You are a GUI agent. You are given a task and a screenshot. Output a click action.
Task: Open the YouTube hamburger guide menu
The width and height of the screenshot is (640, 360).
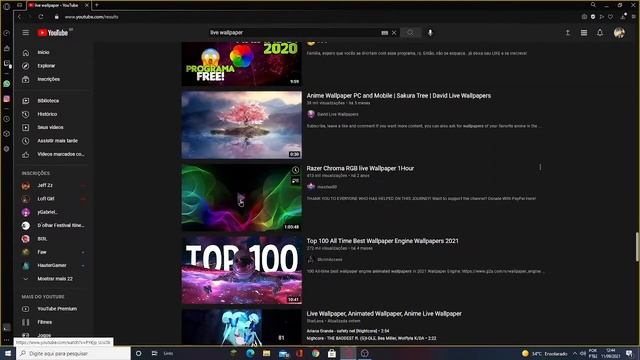(26, 33)
